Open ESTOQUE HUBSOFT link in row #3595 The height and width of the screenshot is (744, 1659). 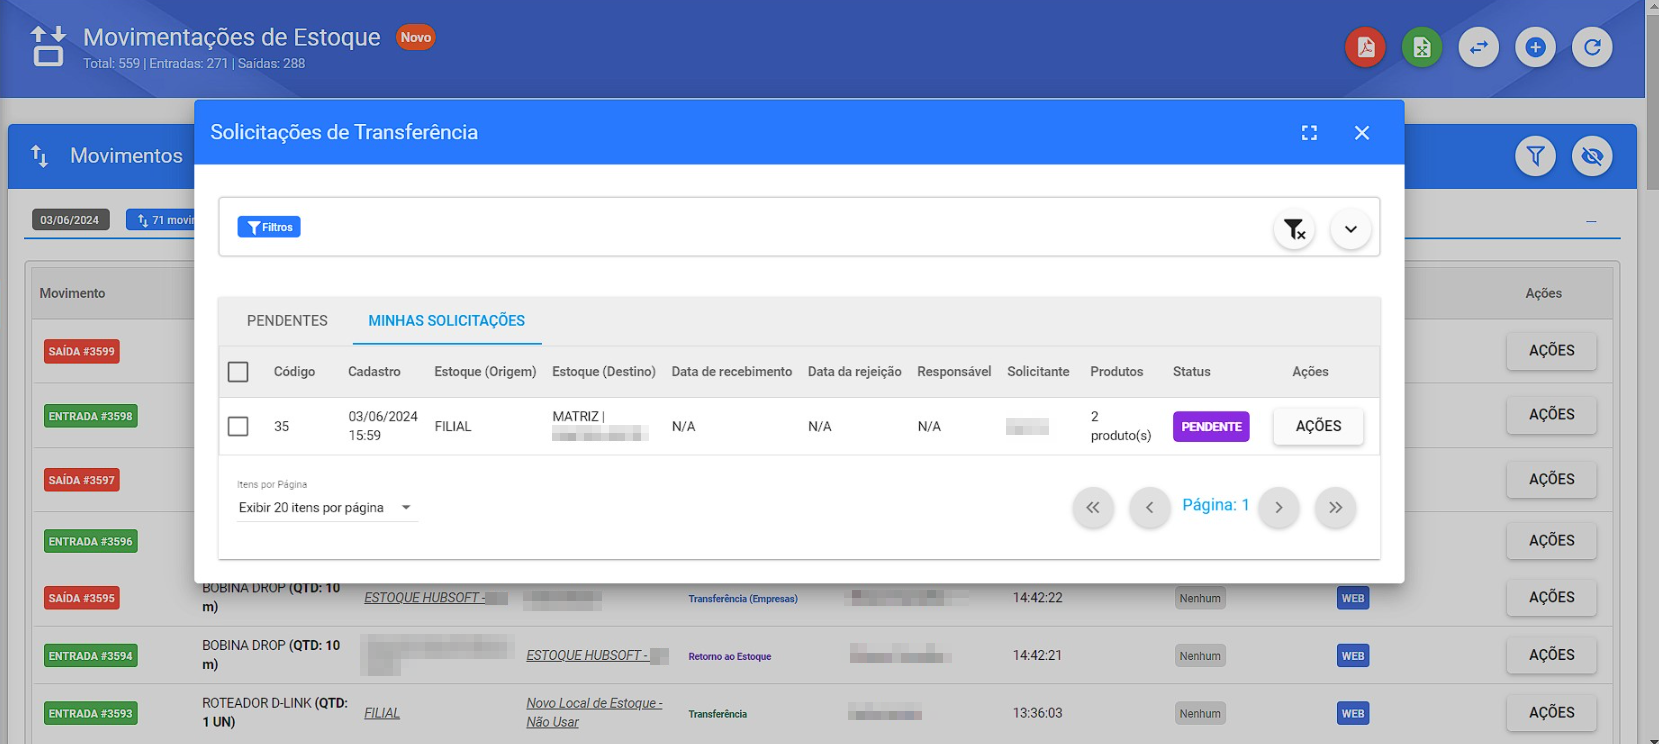coord(435,598)
